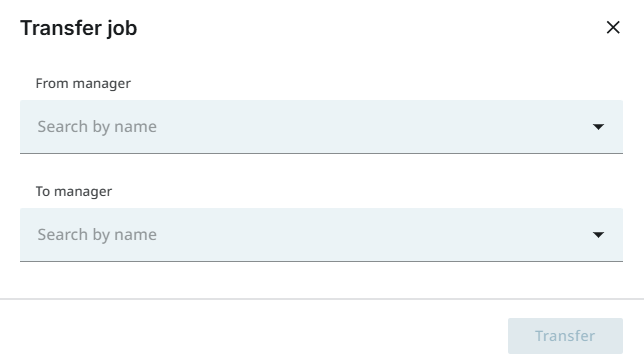Open the destination manager list via caret icon
This screenshot has height=364, width=644.
[598, 235]
